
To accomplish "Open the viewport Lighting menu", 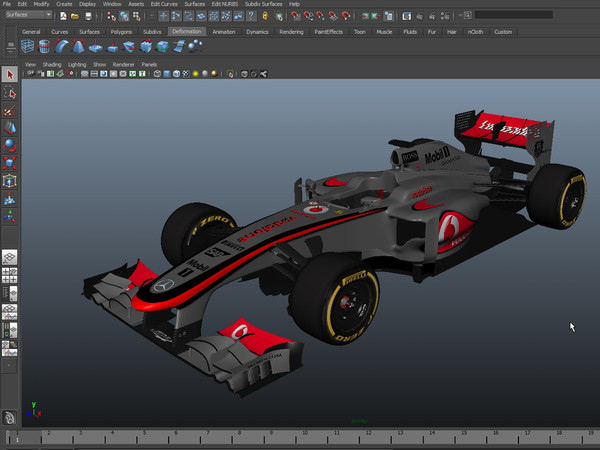I will coord(77,64).
